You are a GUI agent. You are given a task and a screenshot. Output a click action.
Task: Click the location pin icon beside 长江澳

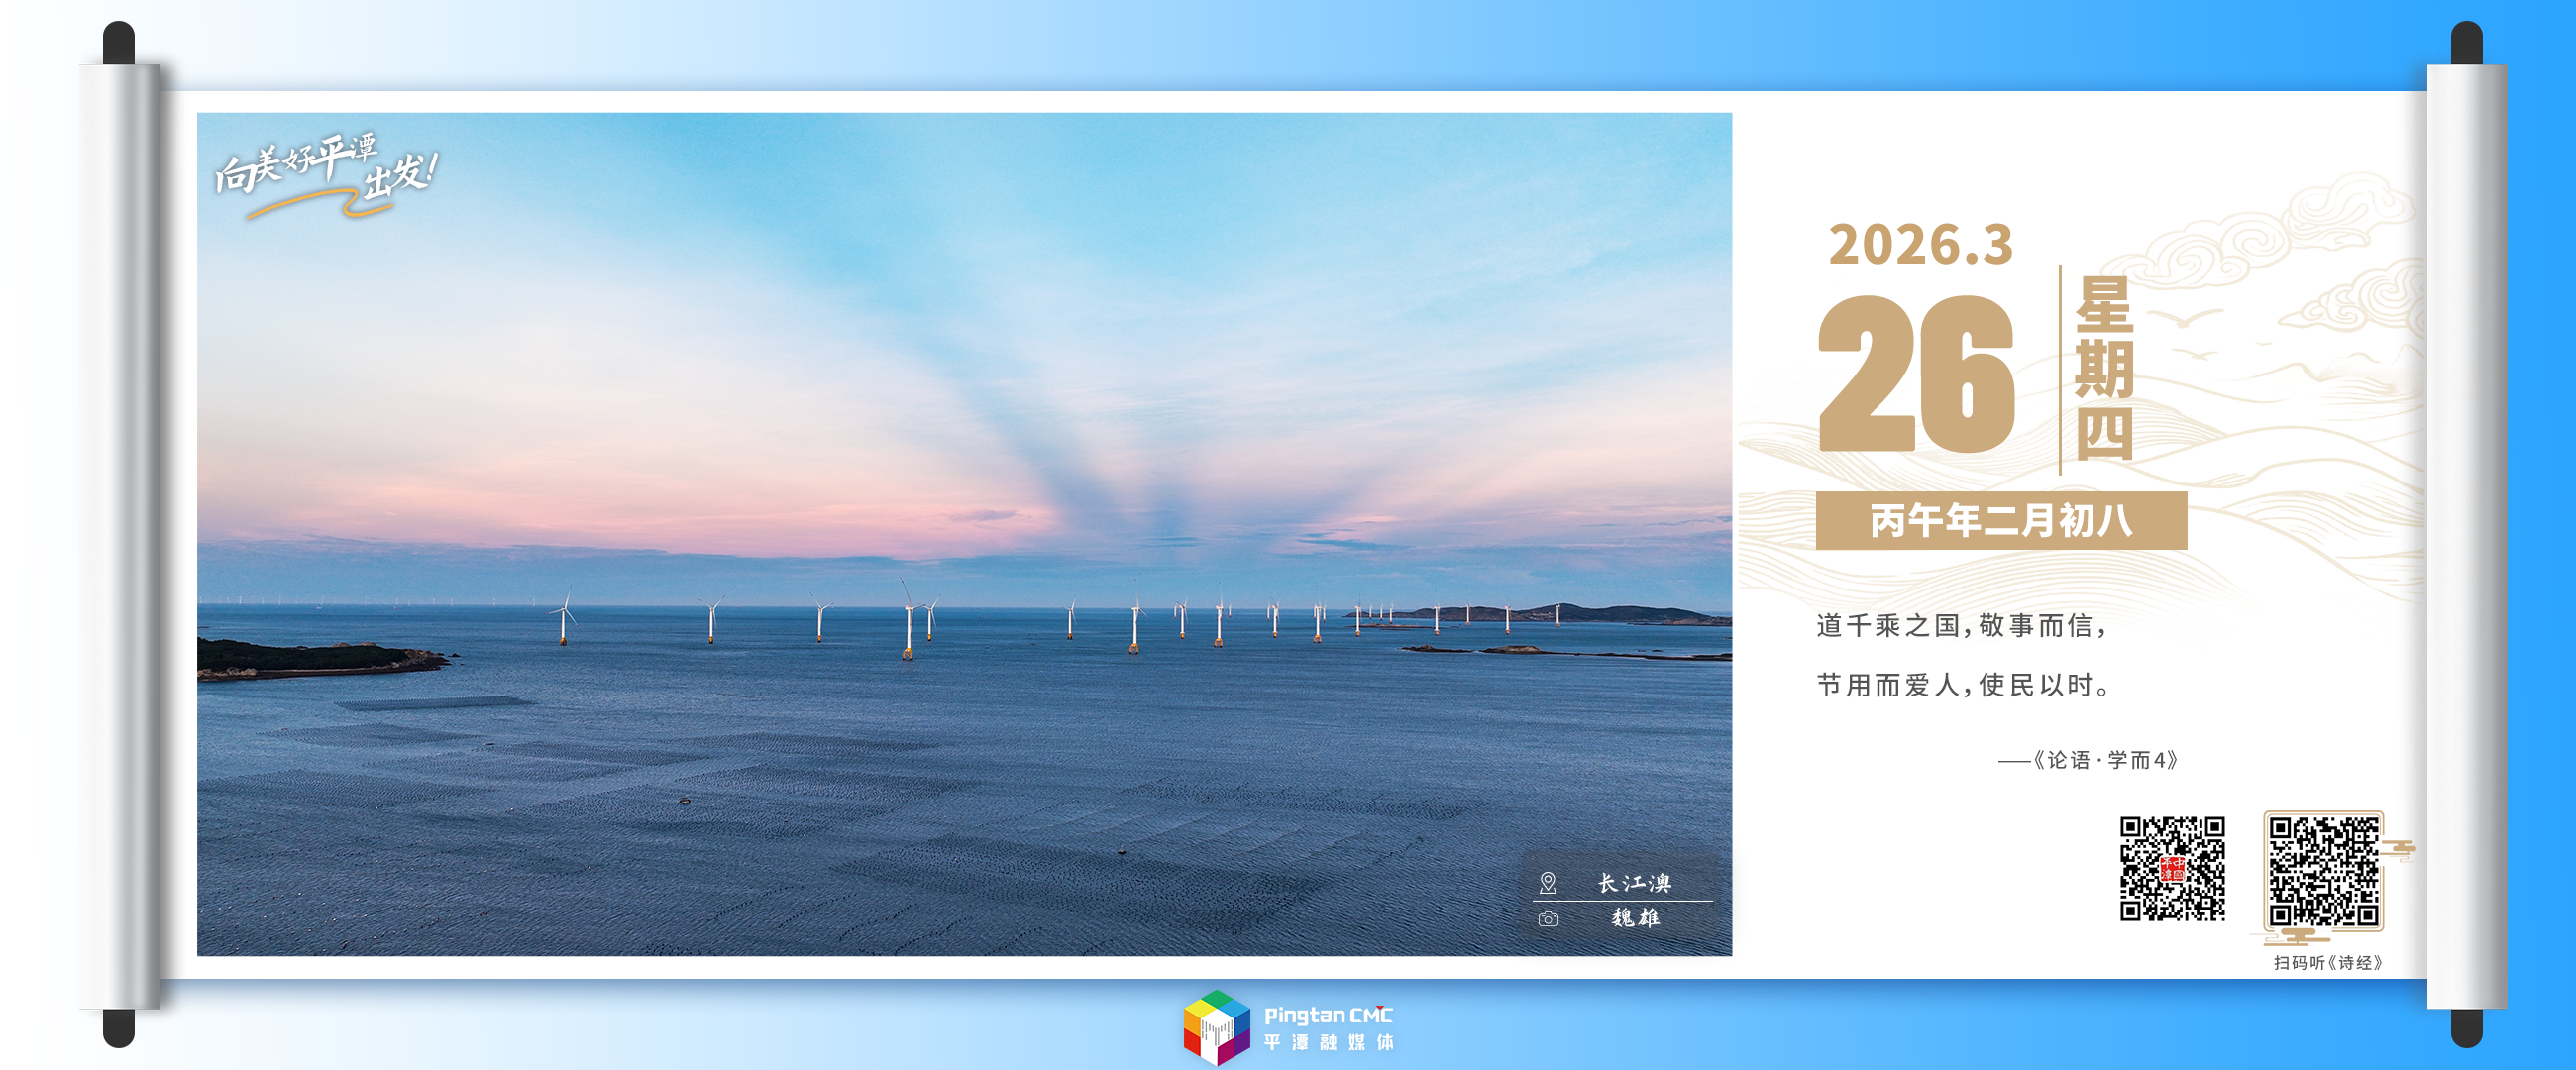pyautogui.click(x=1548, y=883)
